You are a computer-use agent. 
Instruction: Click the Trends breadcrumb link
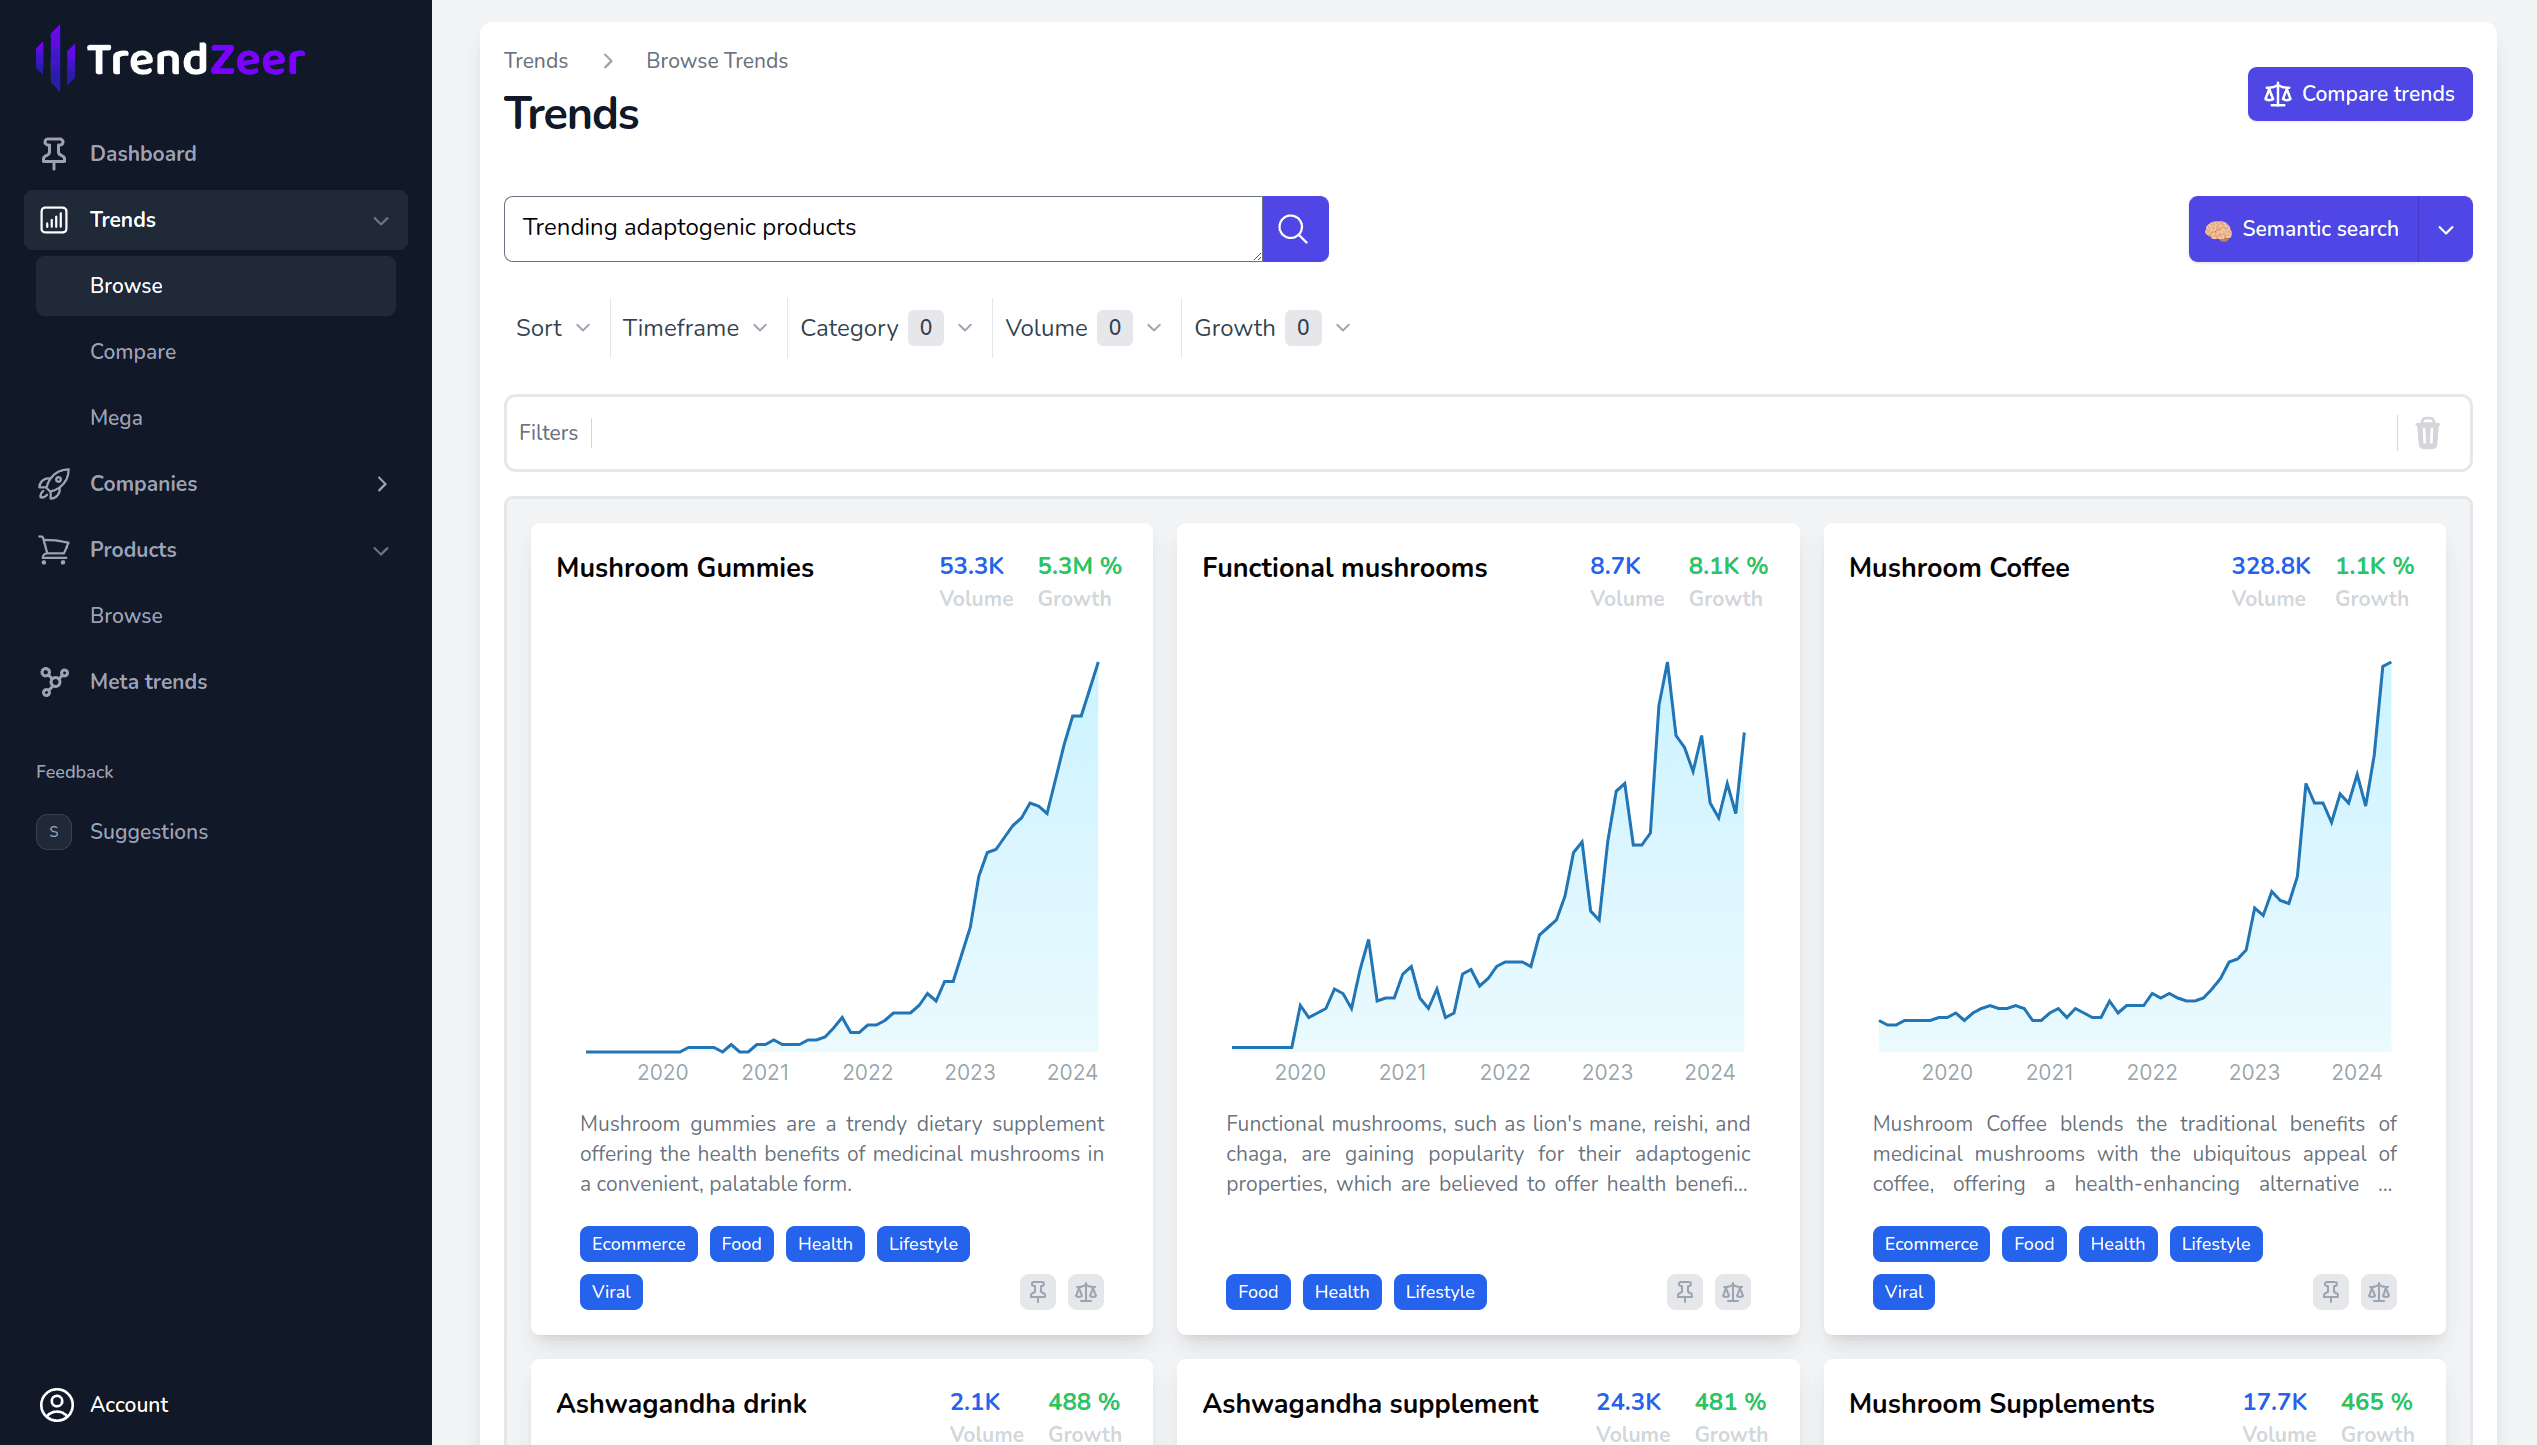[x=536, y=61]
